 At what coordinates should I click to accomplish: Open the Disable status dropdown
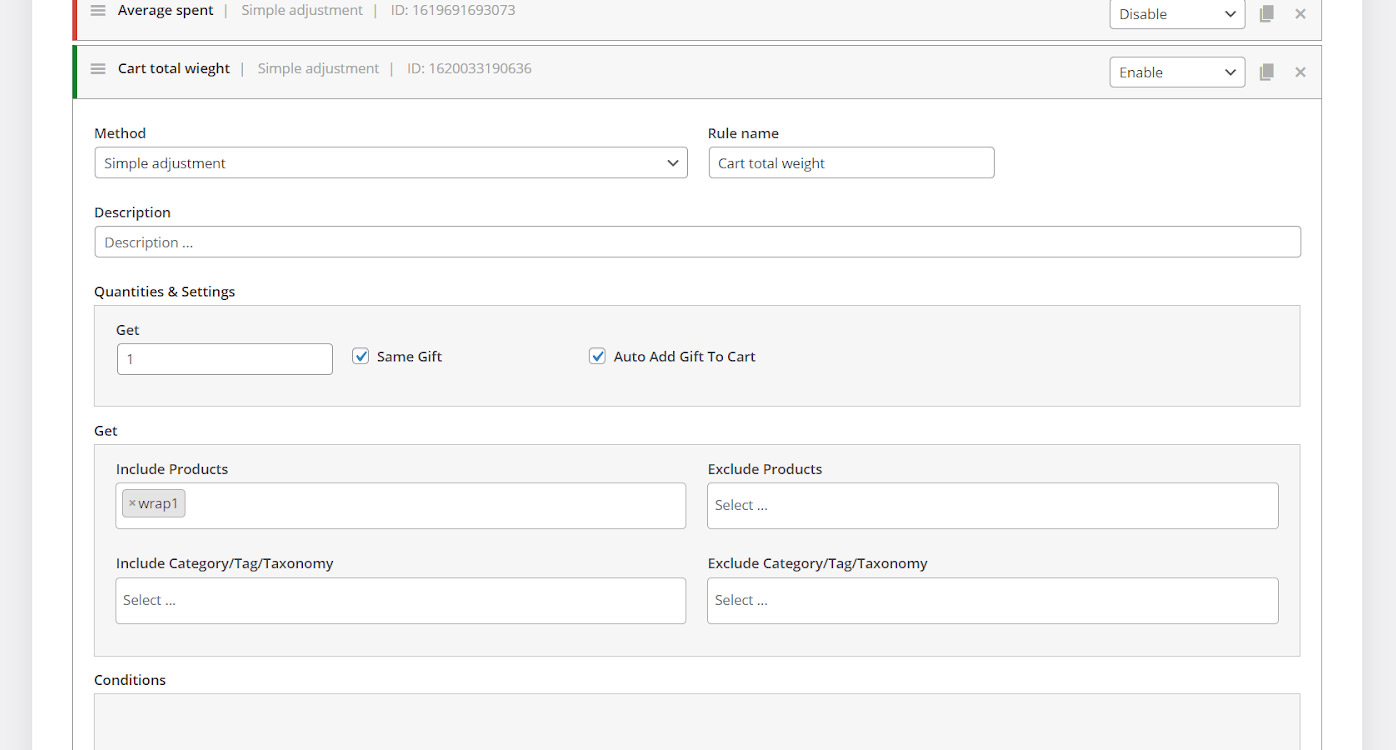(1176, 14)
